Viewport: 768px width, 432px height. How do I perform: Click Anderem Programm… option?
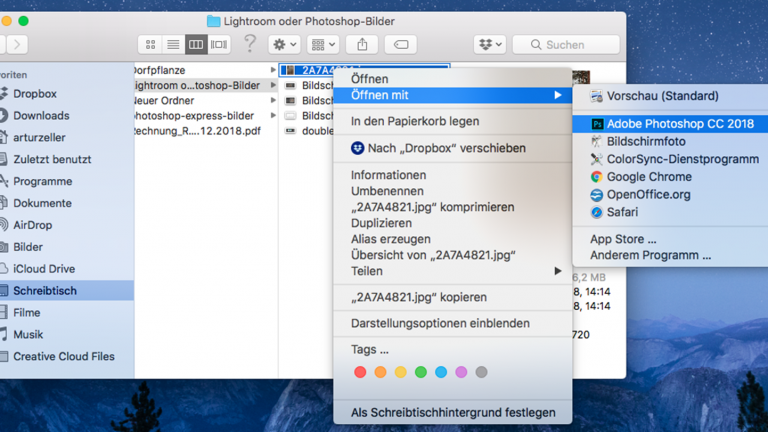point(650,256)
